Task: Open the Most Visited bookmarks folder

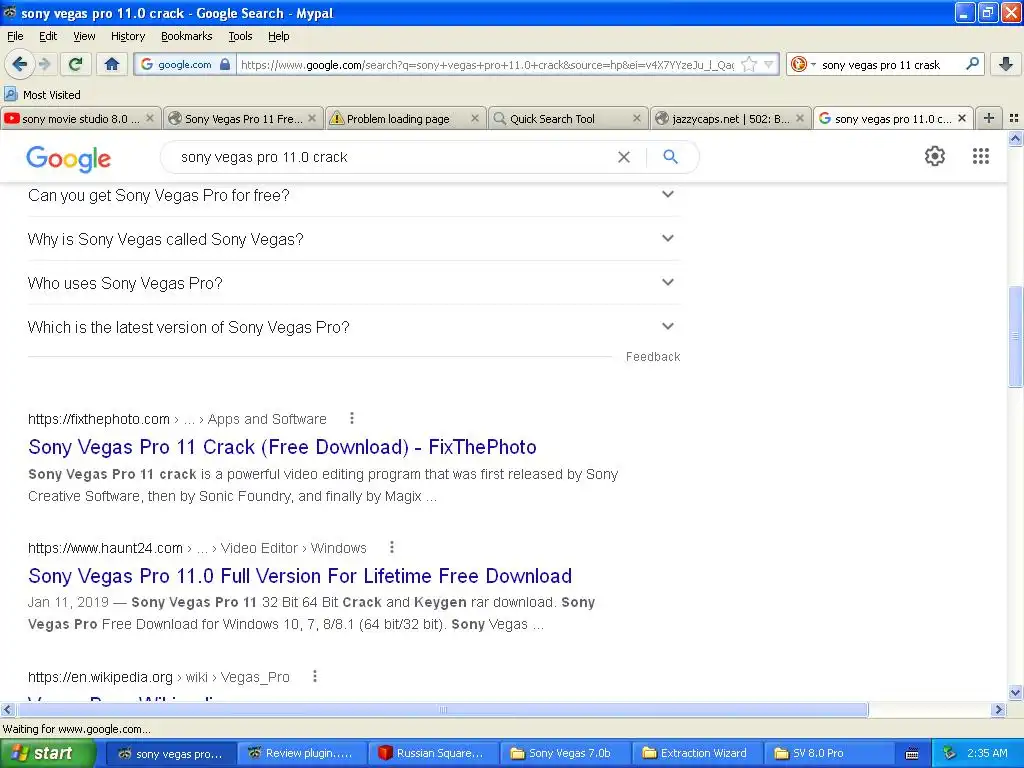Action: pyautogui.click(x=42, y=95)
